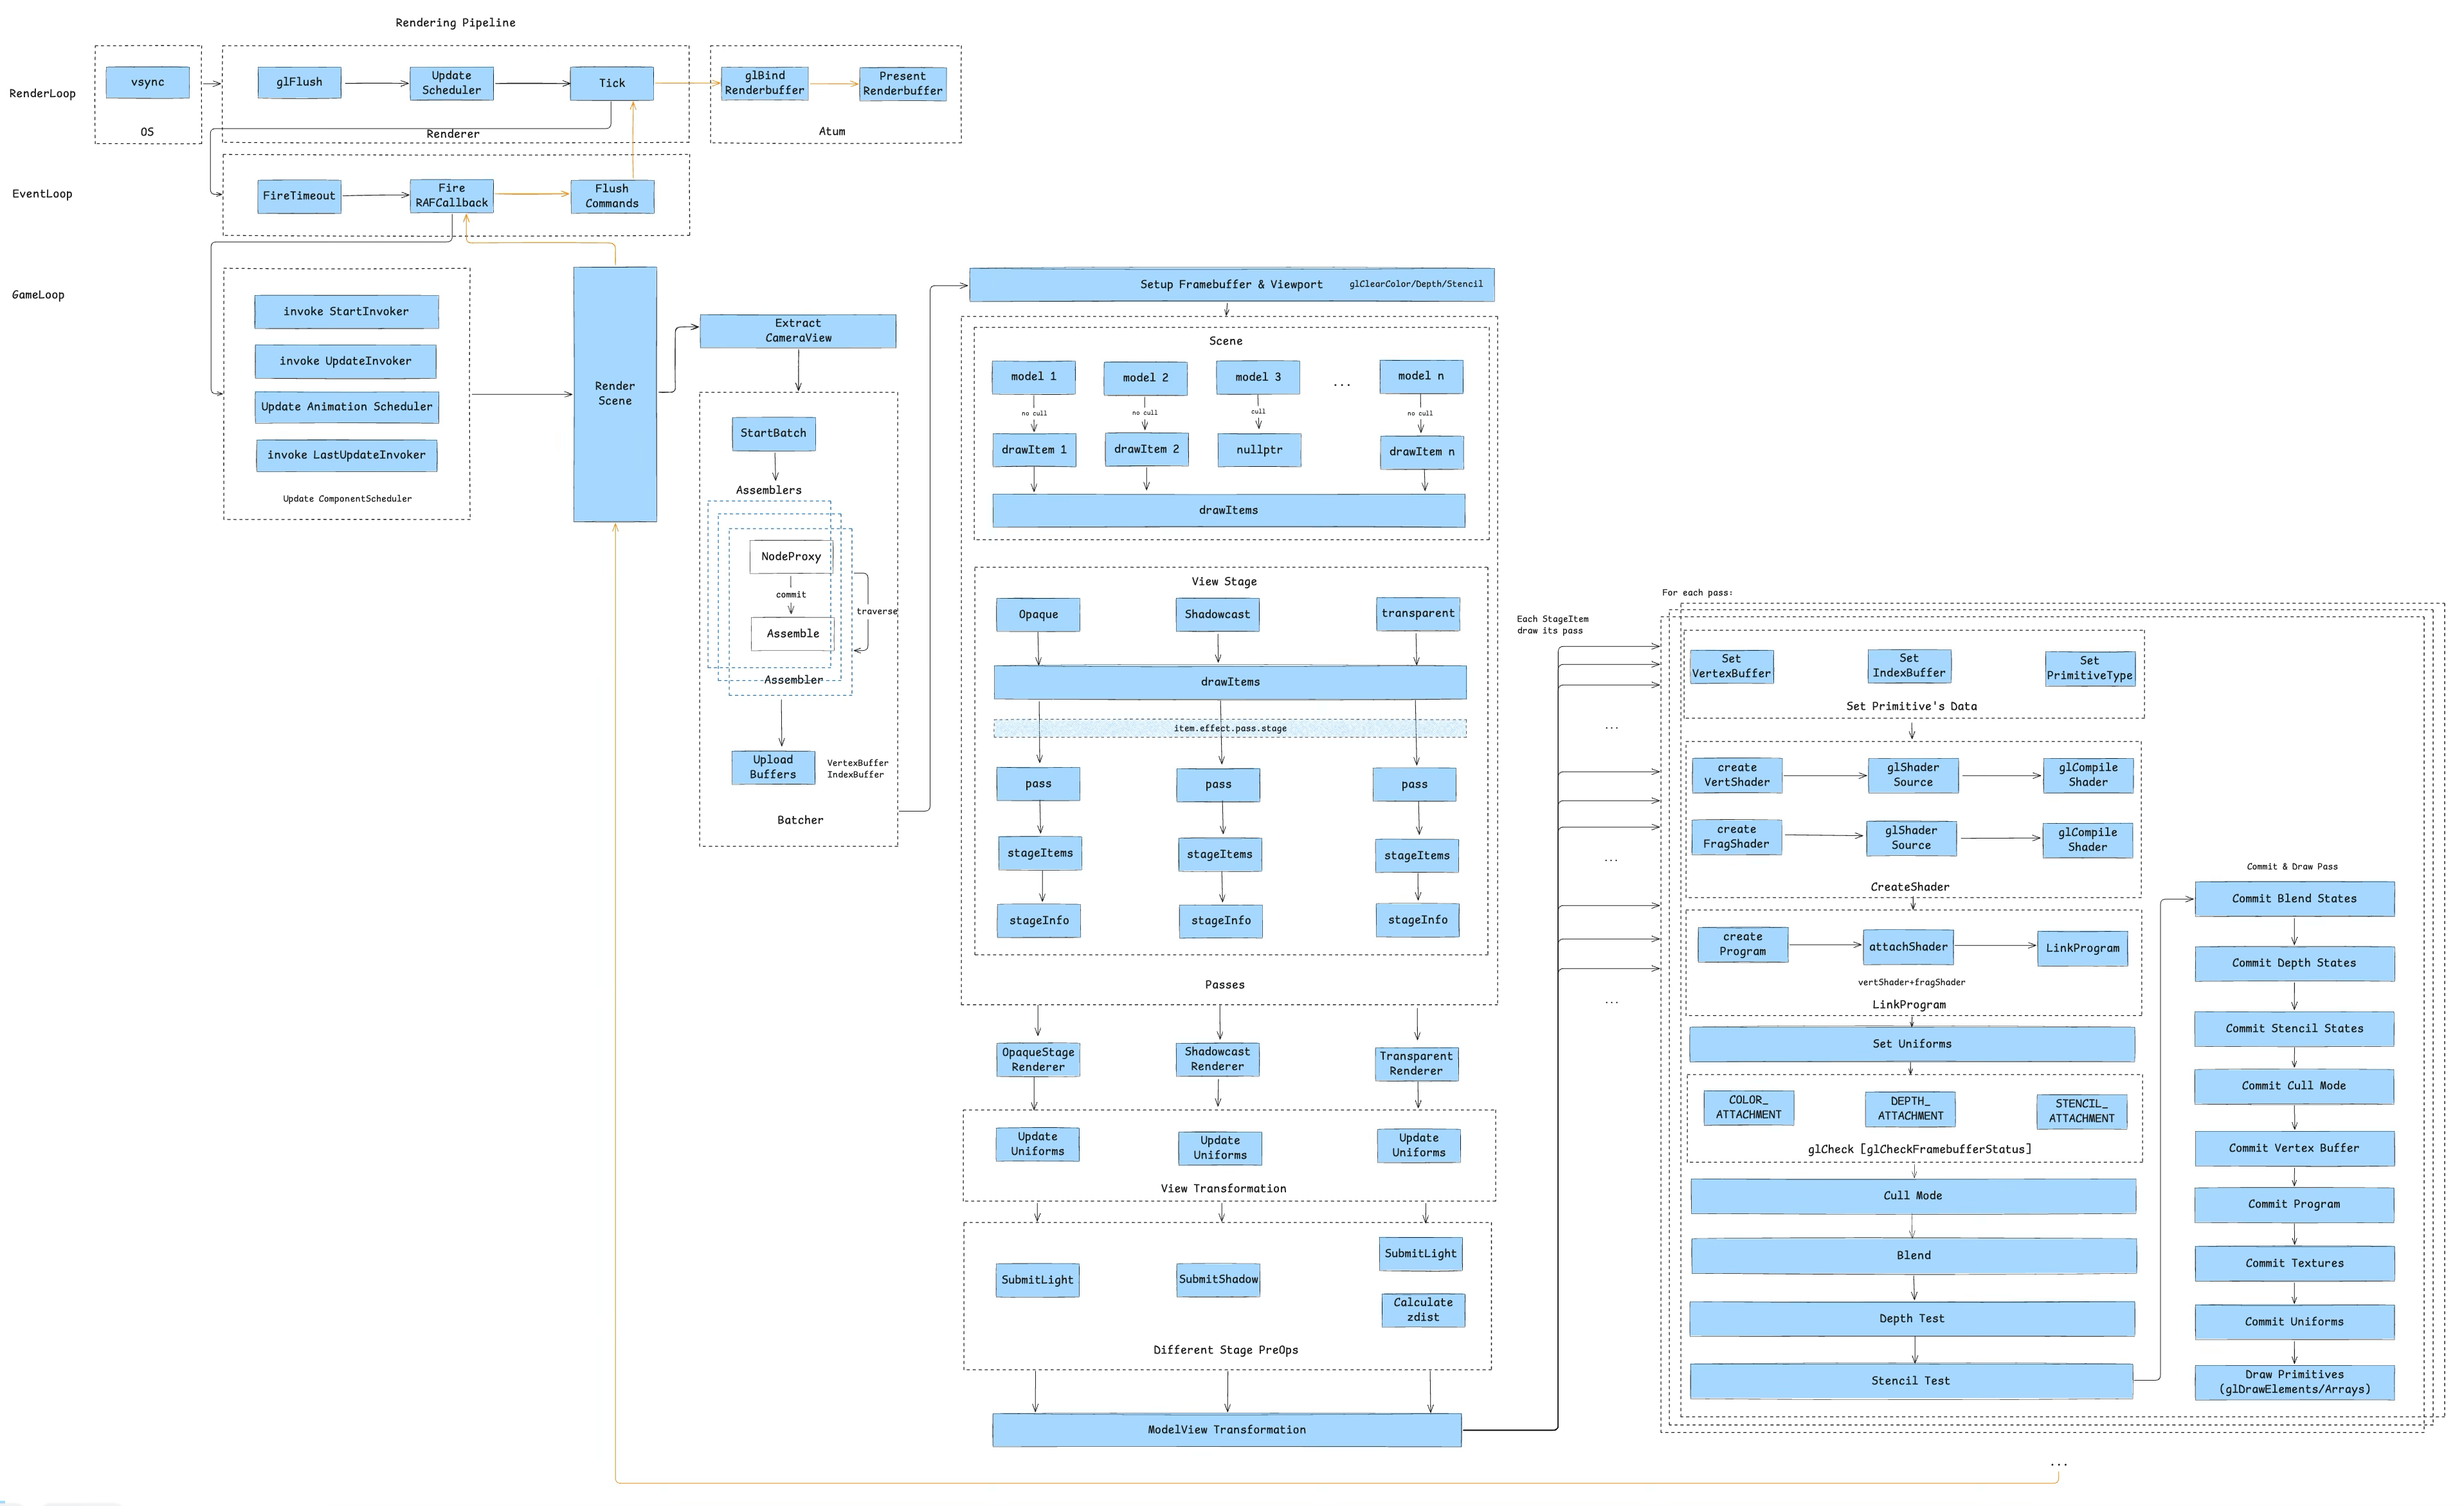Click the nullptr box under model 3
The image size is (2464, 1506).
1259,450
